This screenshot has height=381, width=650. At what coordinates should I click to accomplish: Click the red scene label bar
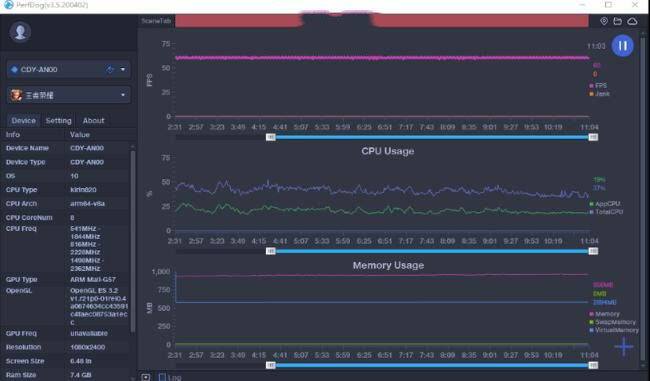[381, 21]
